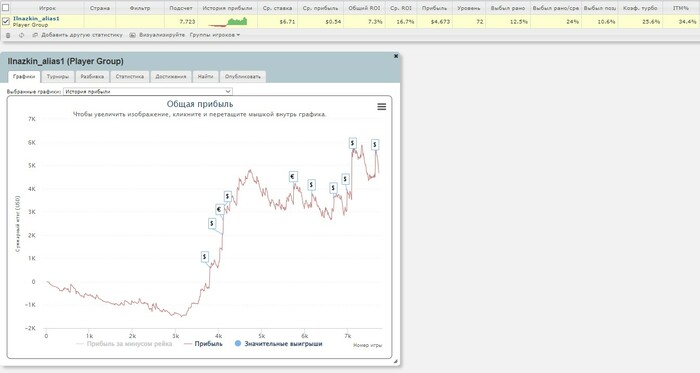Toggle 'Прибыль за минусом рейка' legend series
The height and width of the screenshot is (373, 700).
click(124, 344)
